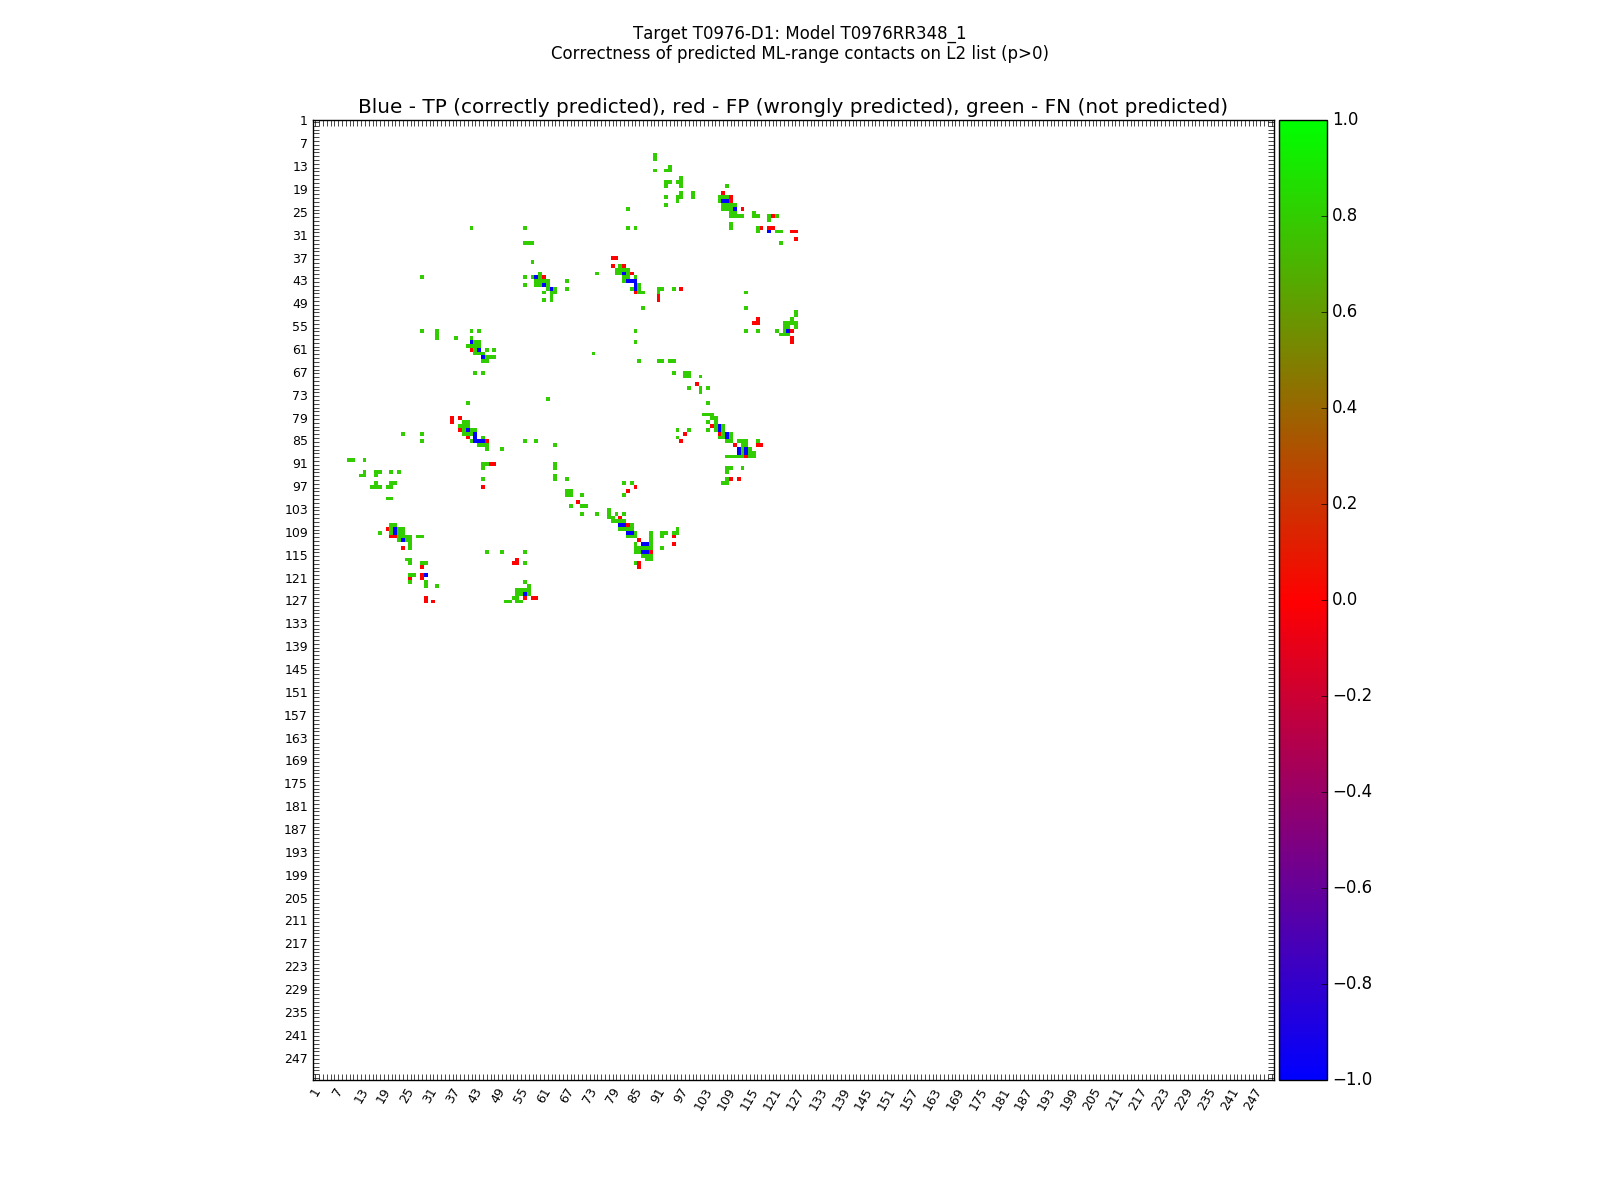Click the colorbar tick label 0.6

pyautogui.click(x=1346, y=311)
